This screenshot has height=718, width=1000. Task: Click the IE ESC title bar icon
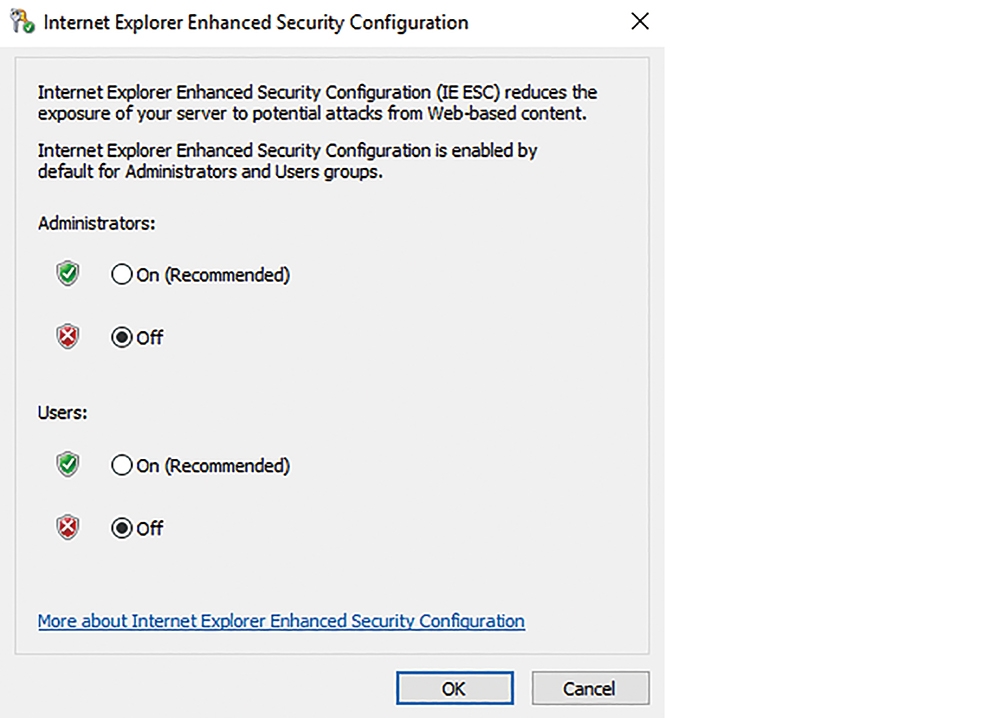click(22, 22)
